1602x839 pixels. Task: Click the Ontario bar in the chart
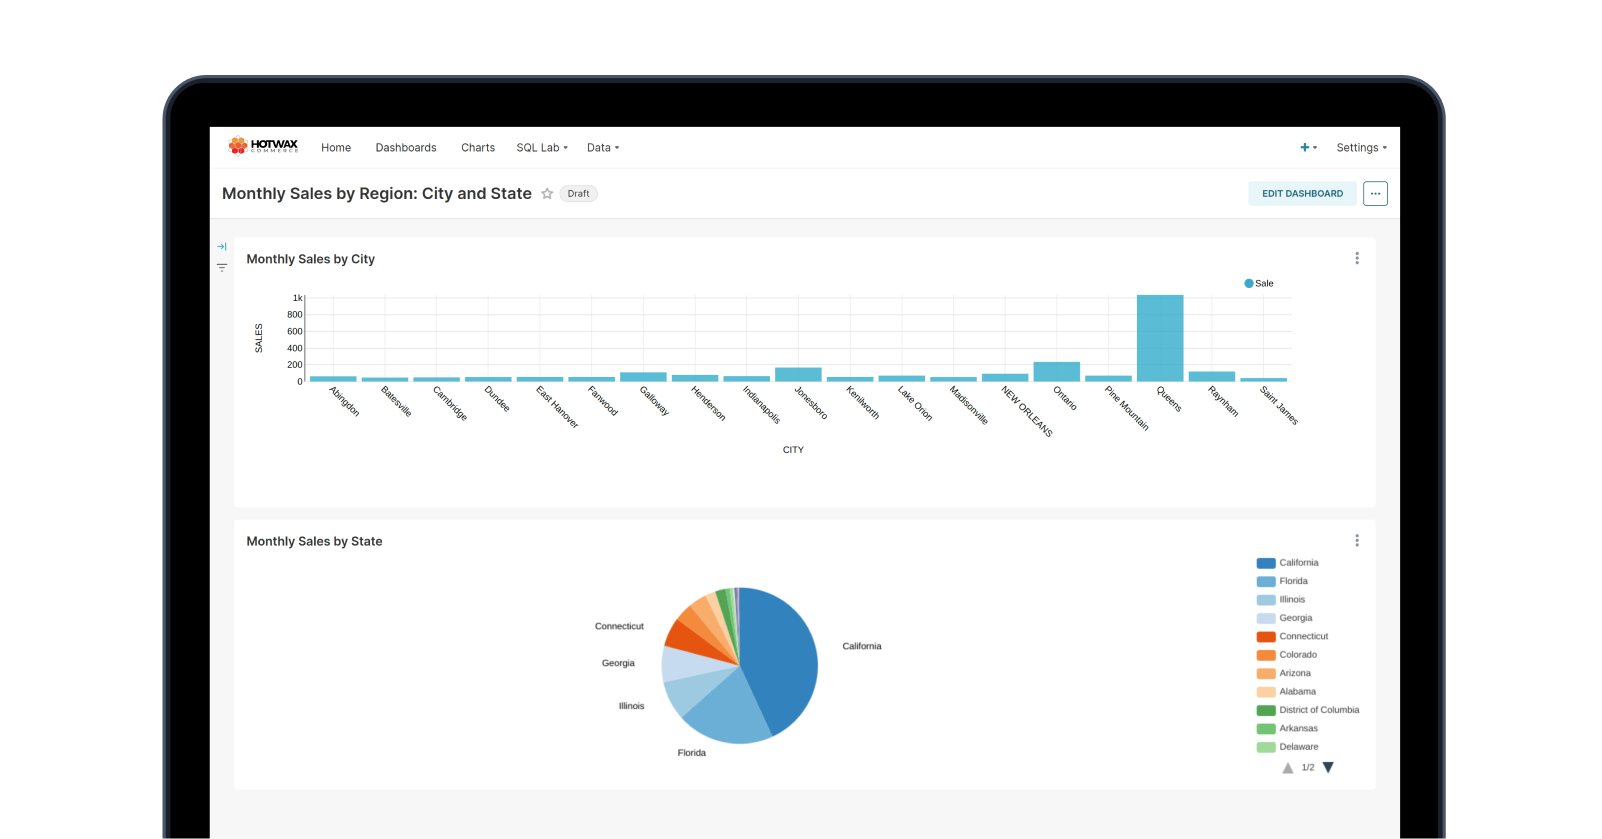tap(1057, 371)
